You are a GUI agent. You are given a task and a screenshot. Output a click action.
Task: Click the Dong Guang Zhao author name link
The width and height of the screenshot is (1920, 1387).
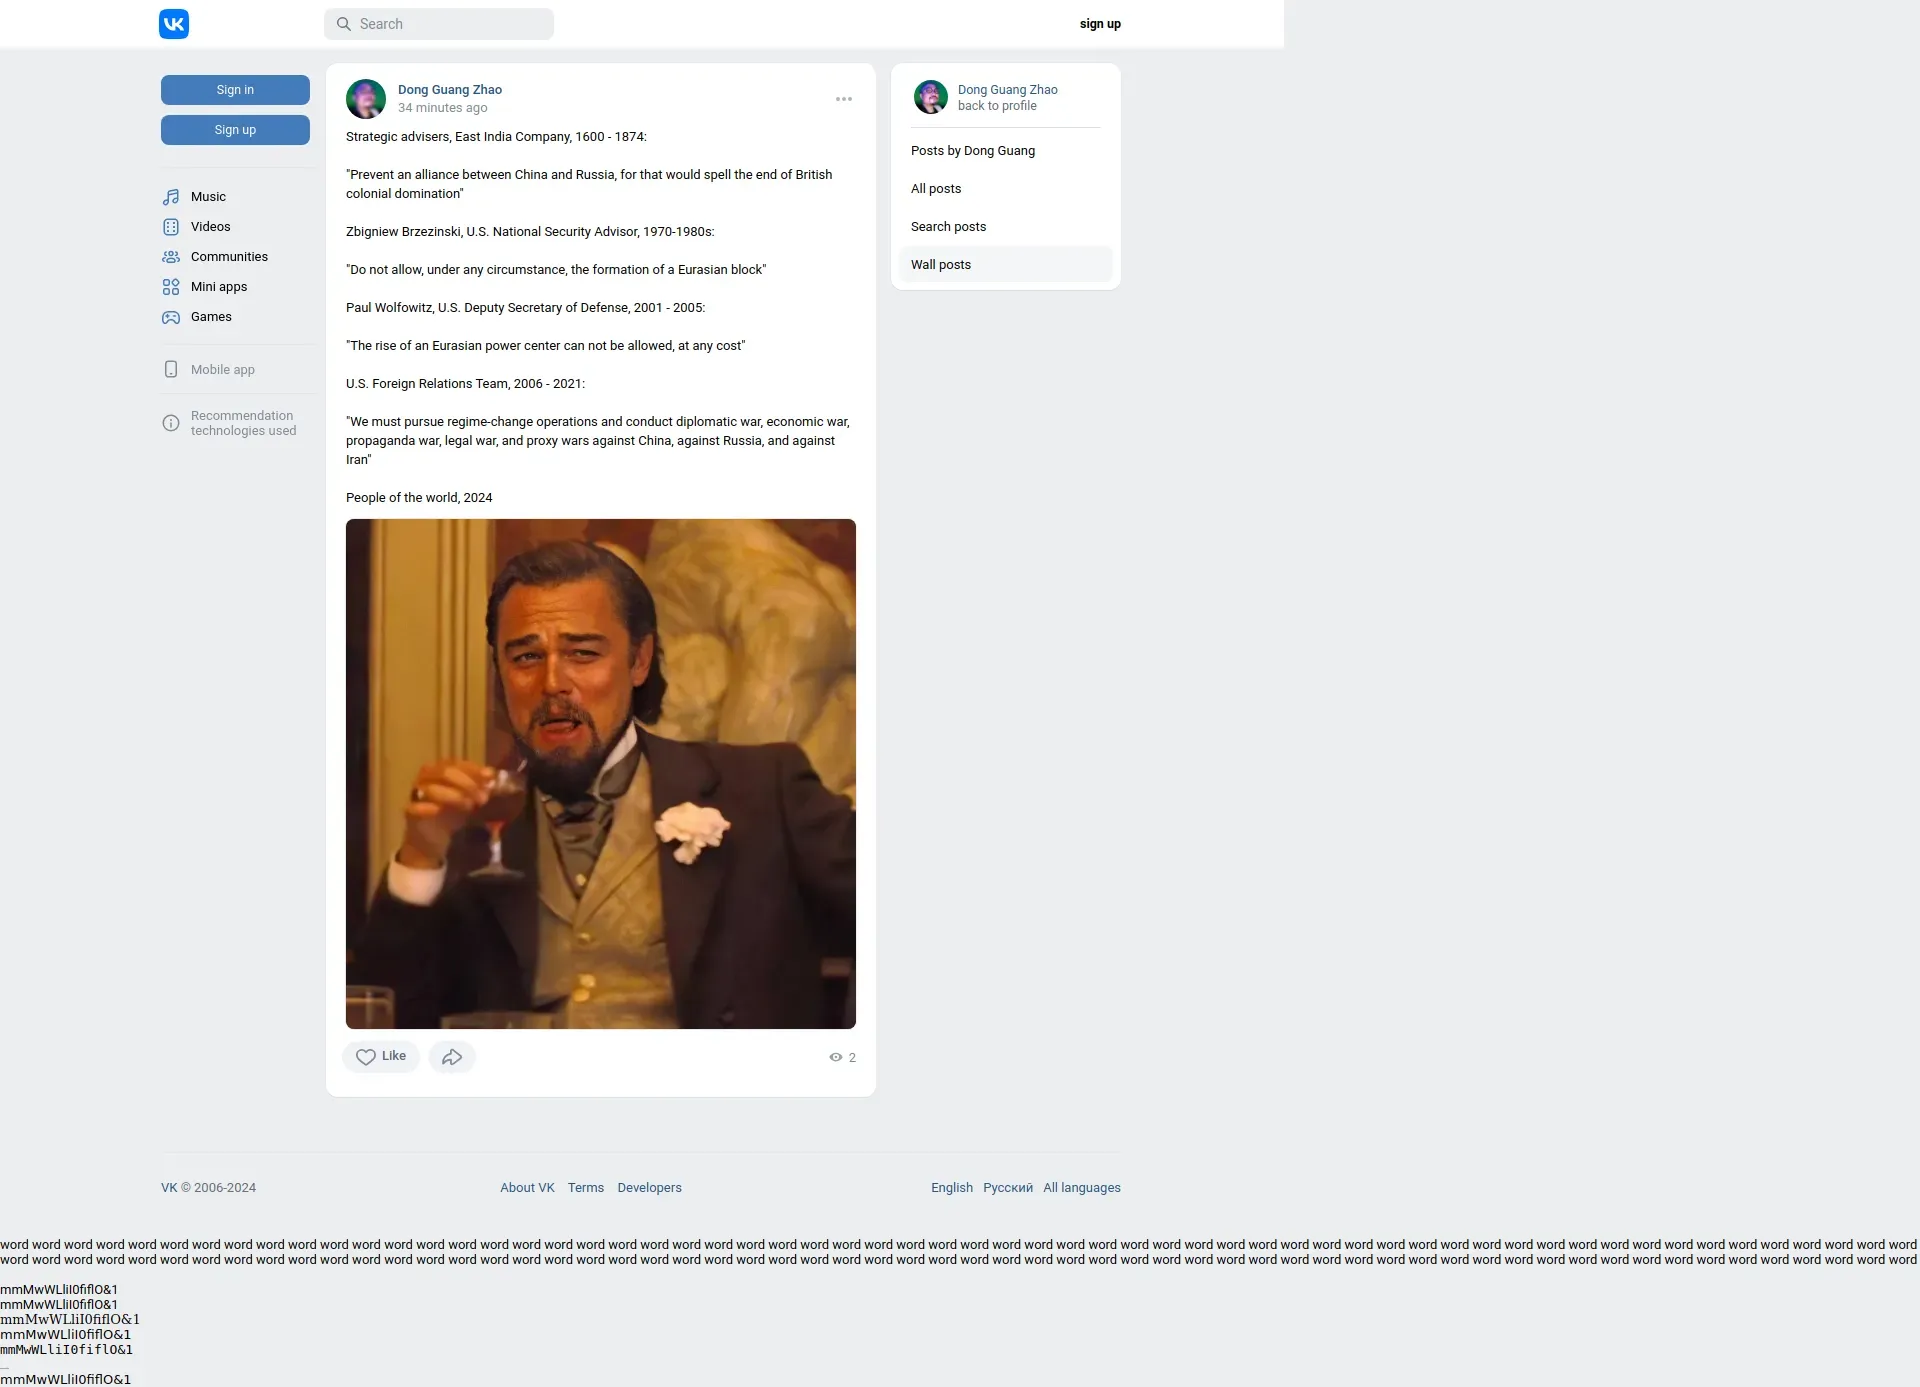coord(450,90)
